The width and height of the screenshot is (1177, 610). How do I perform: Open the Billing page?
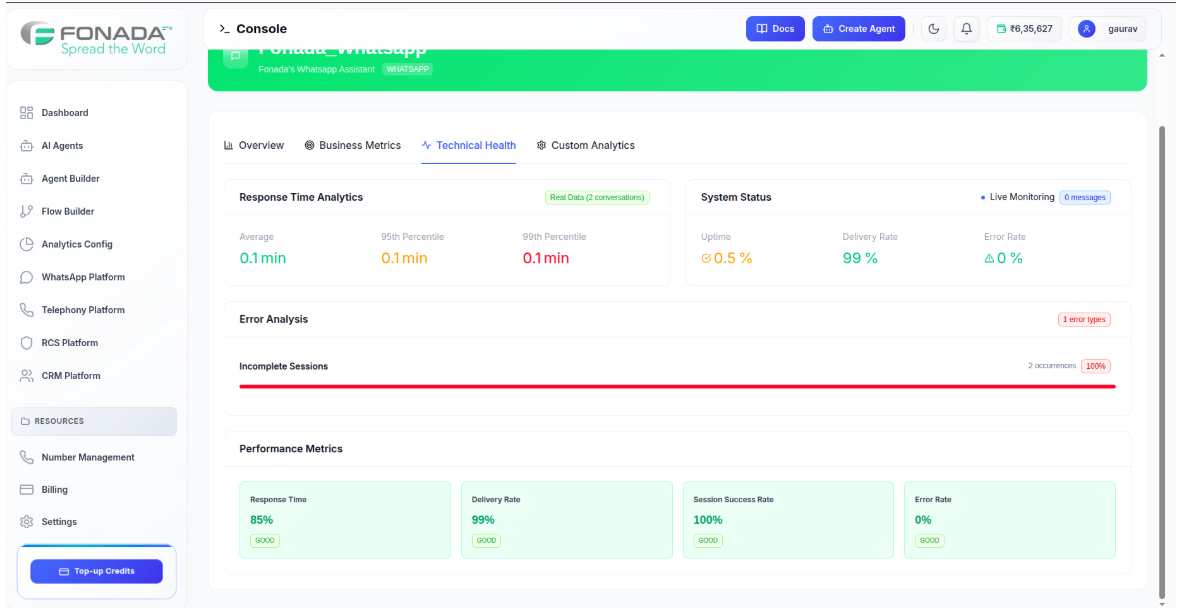54,489
